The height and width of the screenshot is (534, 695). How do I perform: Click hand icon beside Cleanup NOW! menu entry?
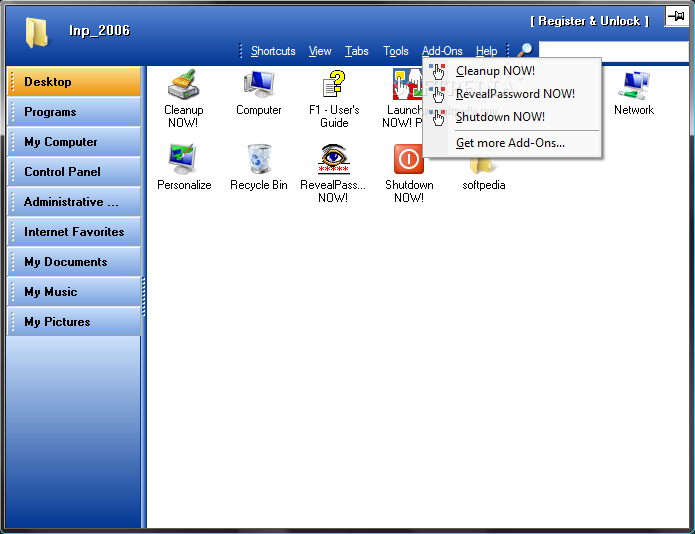[x=437, y=71]
